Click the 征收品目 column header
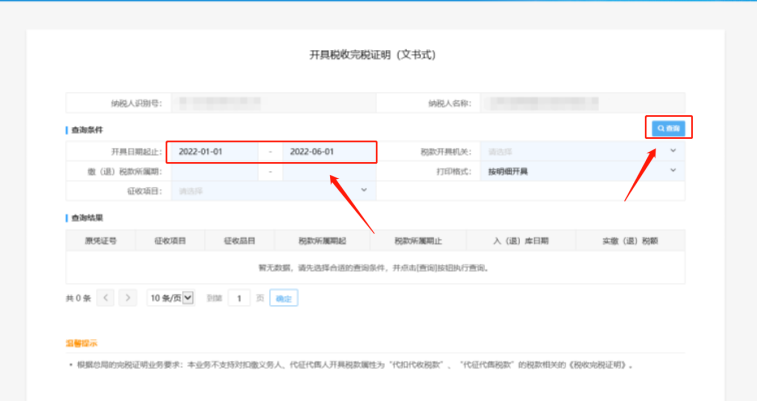Screen dimensions: 757x401 [240, 240]
